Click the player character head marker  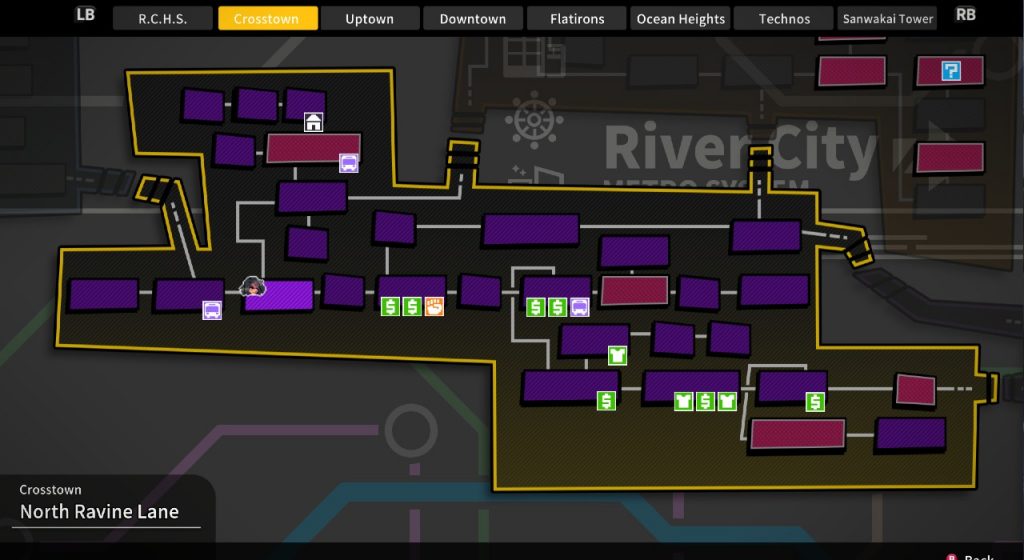(253, 287)
